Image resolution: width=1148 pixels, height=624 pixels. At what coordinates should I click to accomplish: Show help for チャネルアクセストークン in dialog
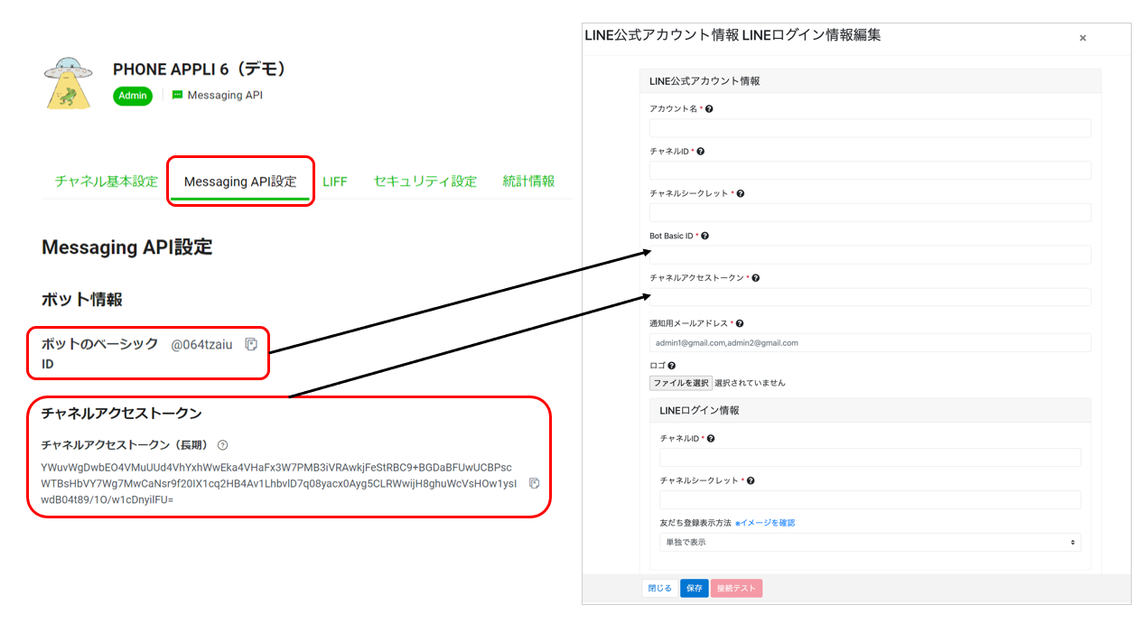(756, 278)
